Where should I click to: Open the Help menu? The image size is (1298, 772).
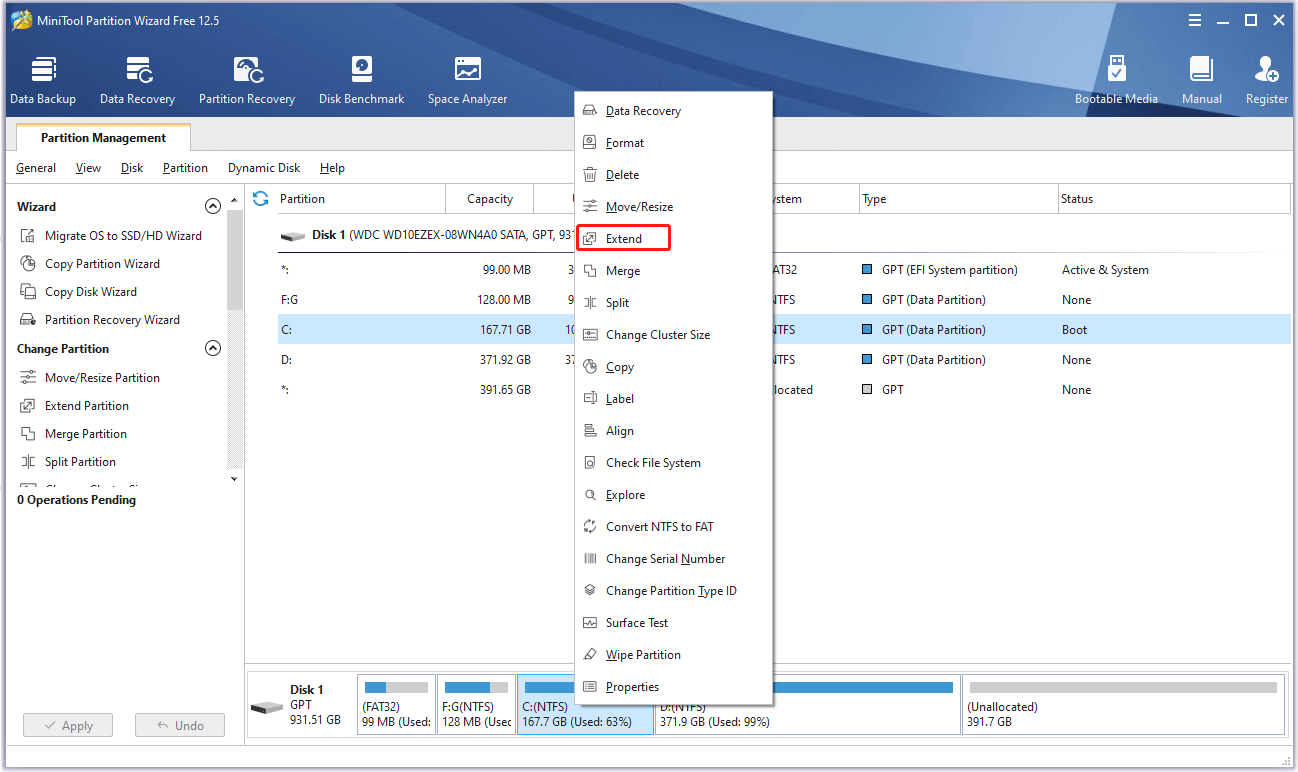[332, 168]
